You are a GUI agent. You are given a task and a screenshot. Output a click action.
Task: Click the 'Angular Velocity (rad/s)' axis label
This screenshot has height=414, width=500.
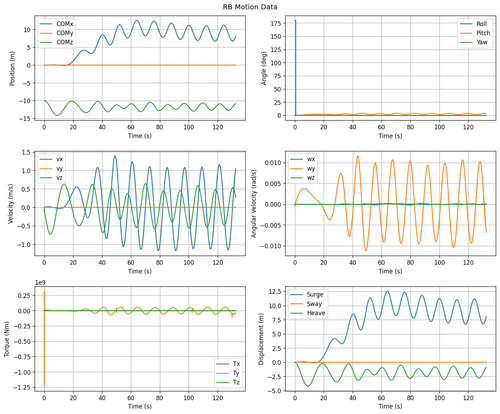click(254, 203)
